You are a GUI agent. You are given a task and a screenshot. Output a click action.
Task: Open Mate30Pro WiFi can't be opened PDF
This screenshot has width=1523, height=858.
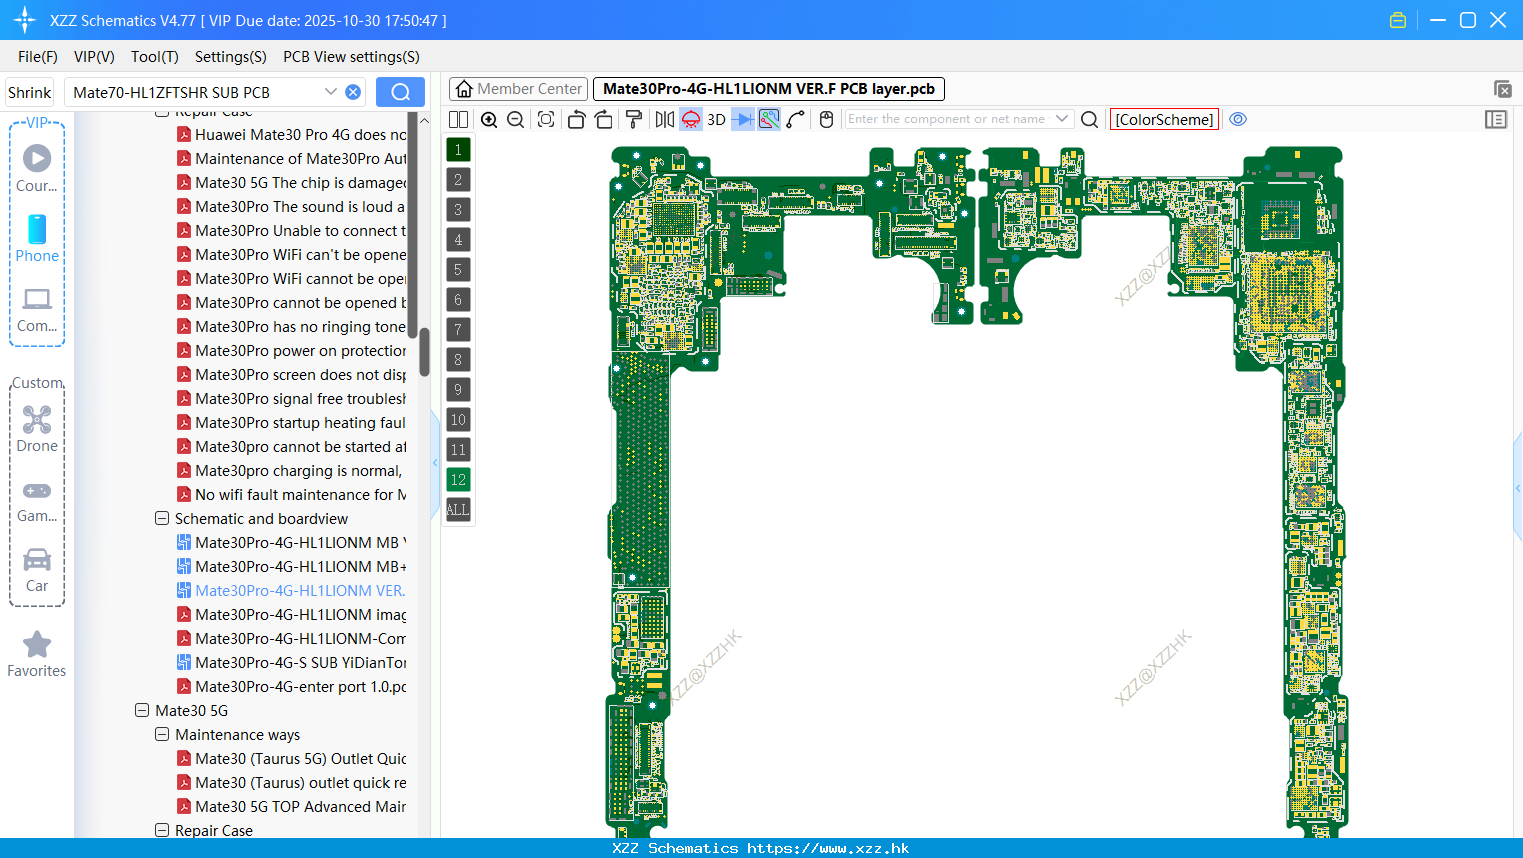click(x=292, y=254)
